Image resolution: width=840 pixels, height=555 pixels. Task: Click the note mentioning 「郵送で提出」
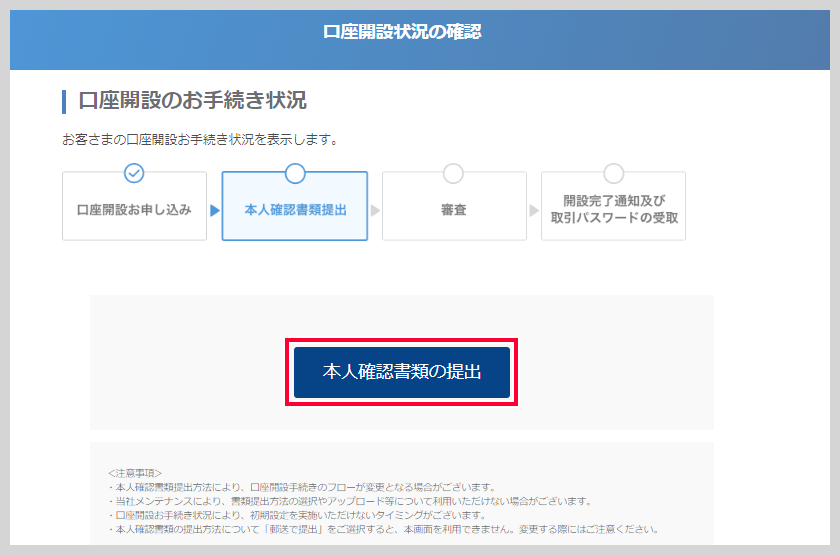[x=384, y=529]
